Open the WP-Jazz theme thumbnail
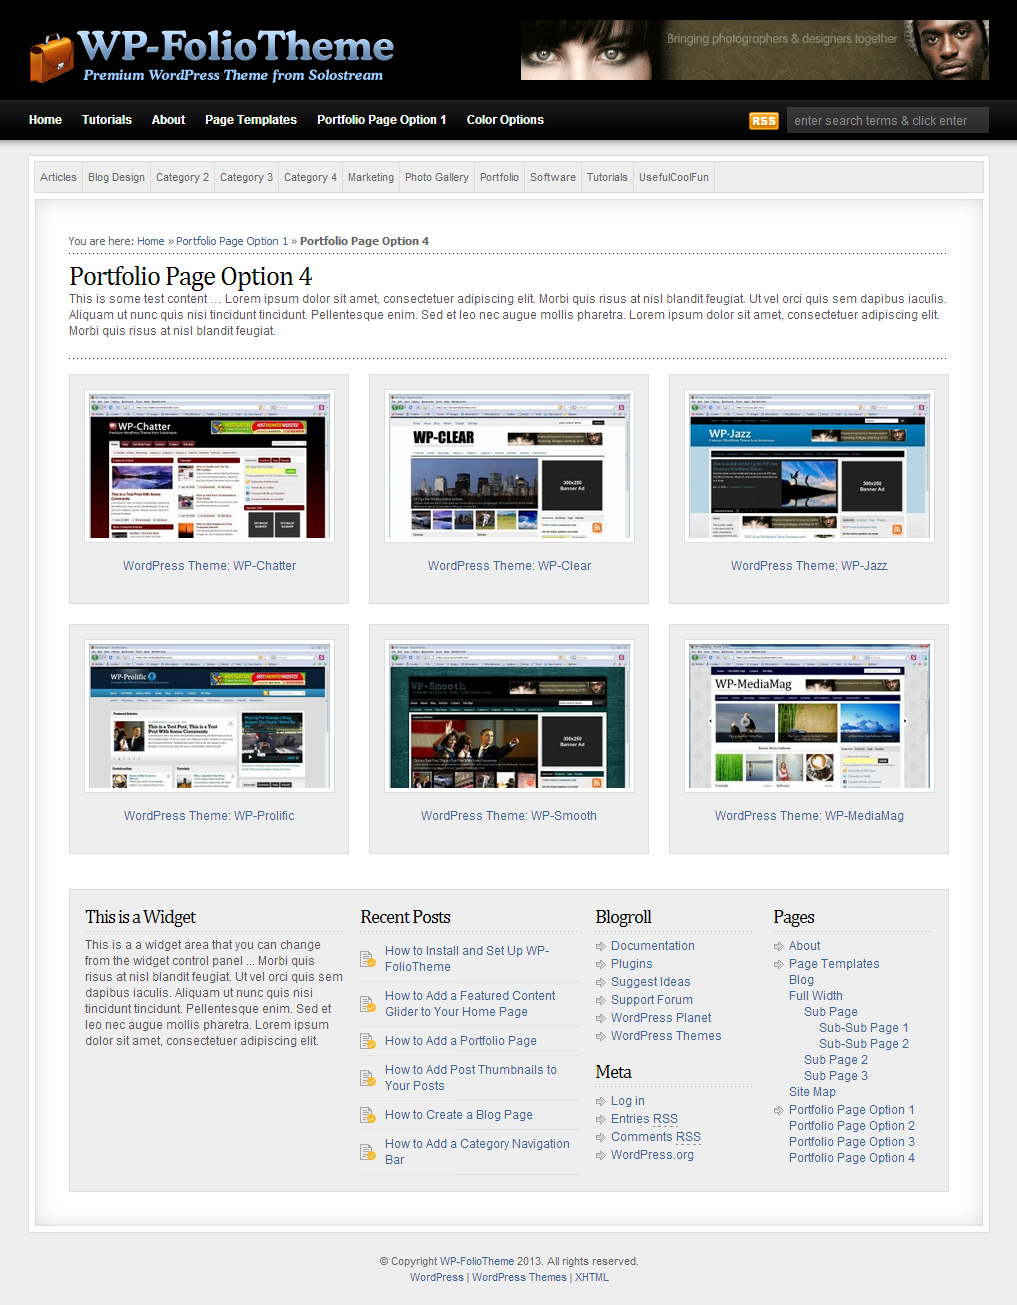The width and height of the screenshot is (1017, 1305). click(x=809, y=466)
